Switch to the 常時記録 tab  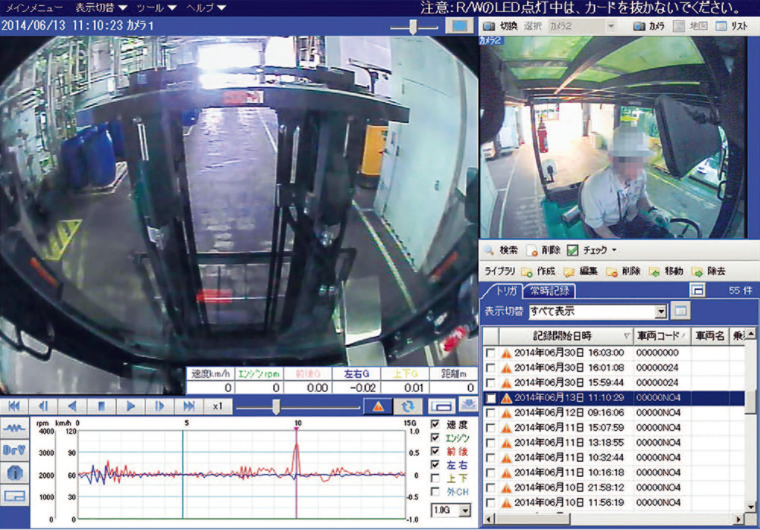[551, 290]
